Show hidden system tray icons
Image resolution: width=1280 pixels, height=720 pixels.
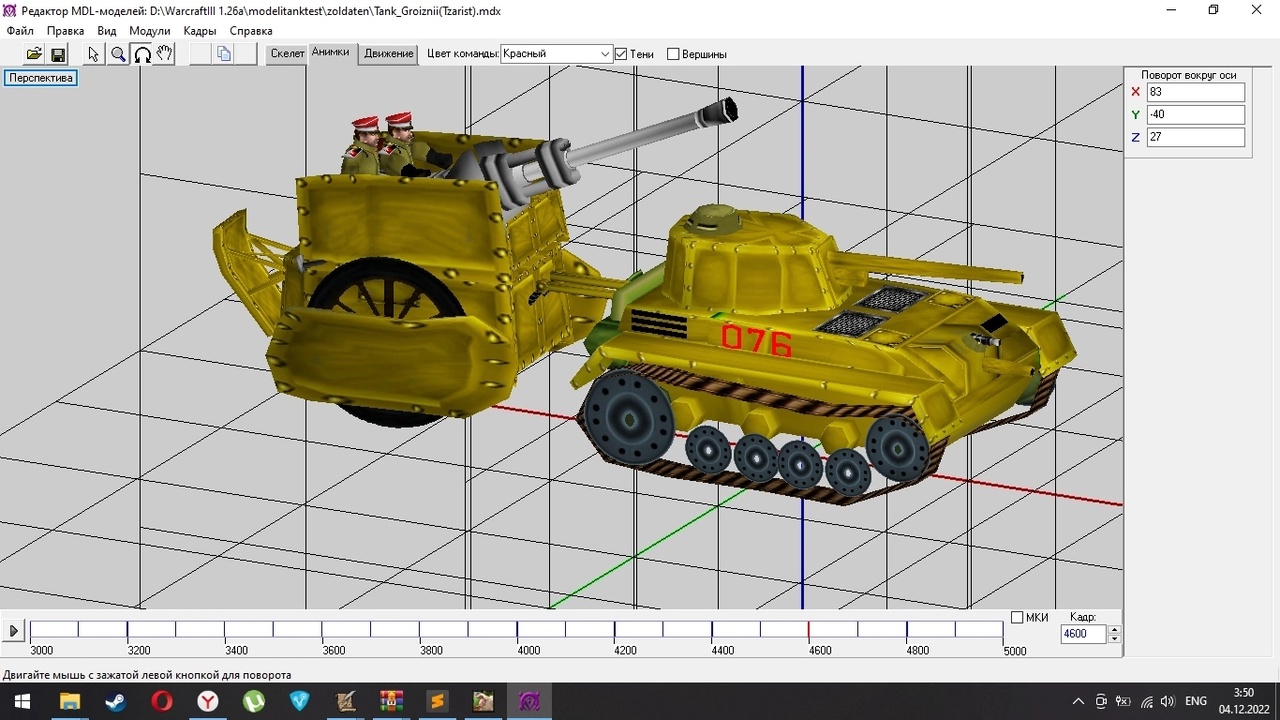point(1078,701)
